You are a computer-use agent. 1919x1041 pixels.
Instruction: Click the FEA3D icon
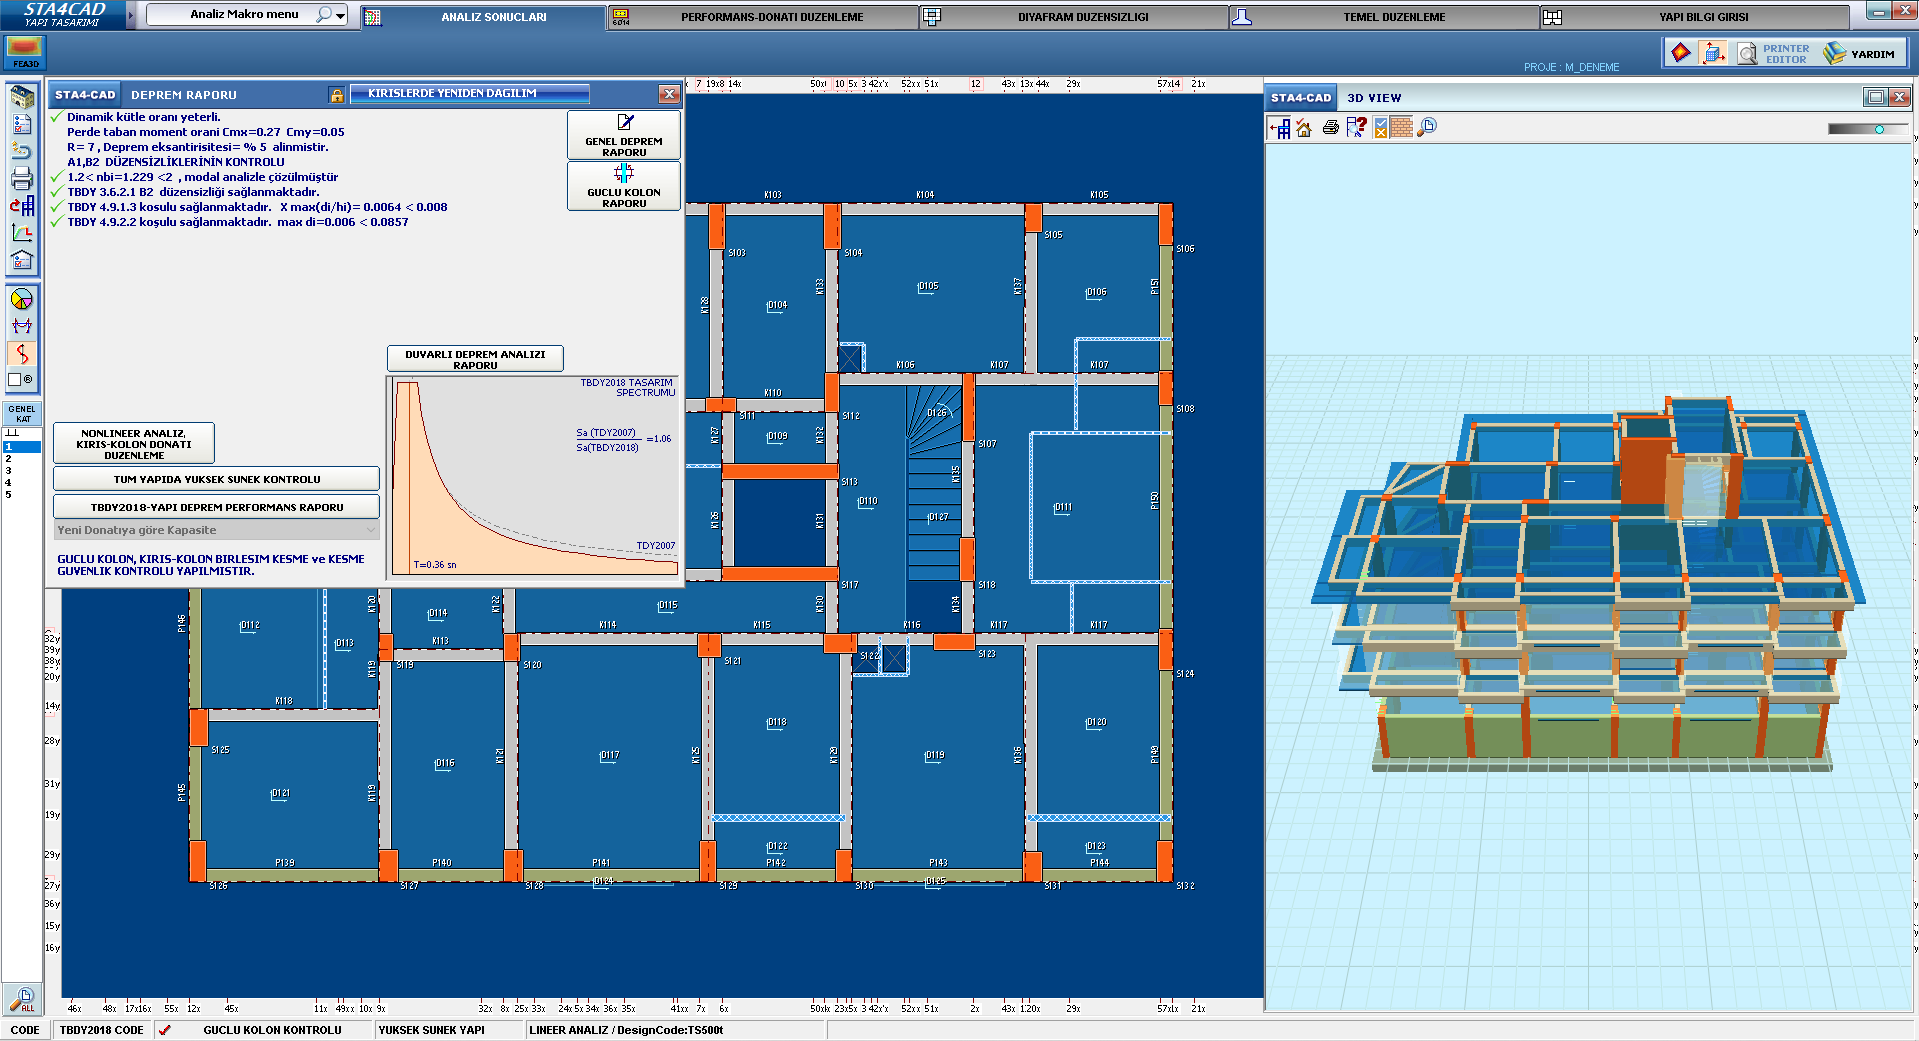(x=25, y=52)
